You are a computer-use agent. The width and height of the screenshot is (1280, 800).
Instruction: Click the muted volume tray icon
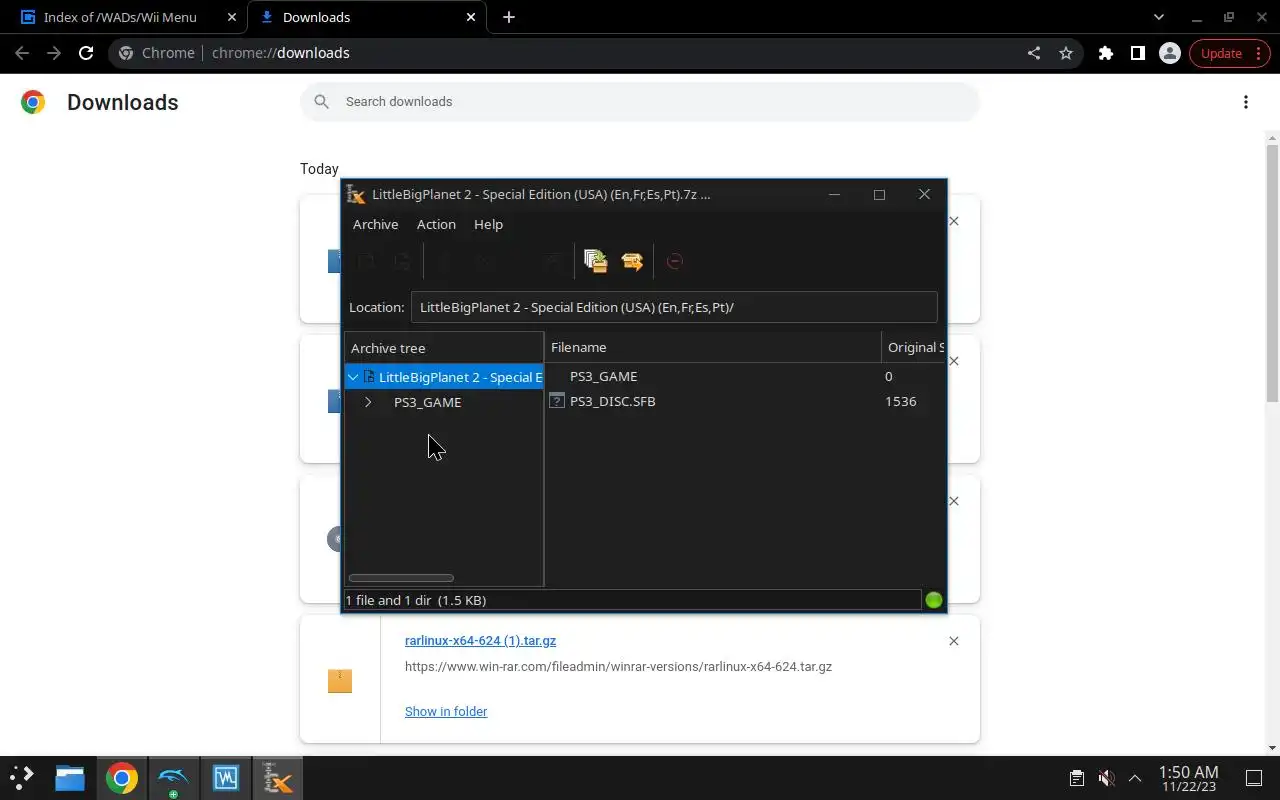(x=1106, y=778)
